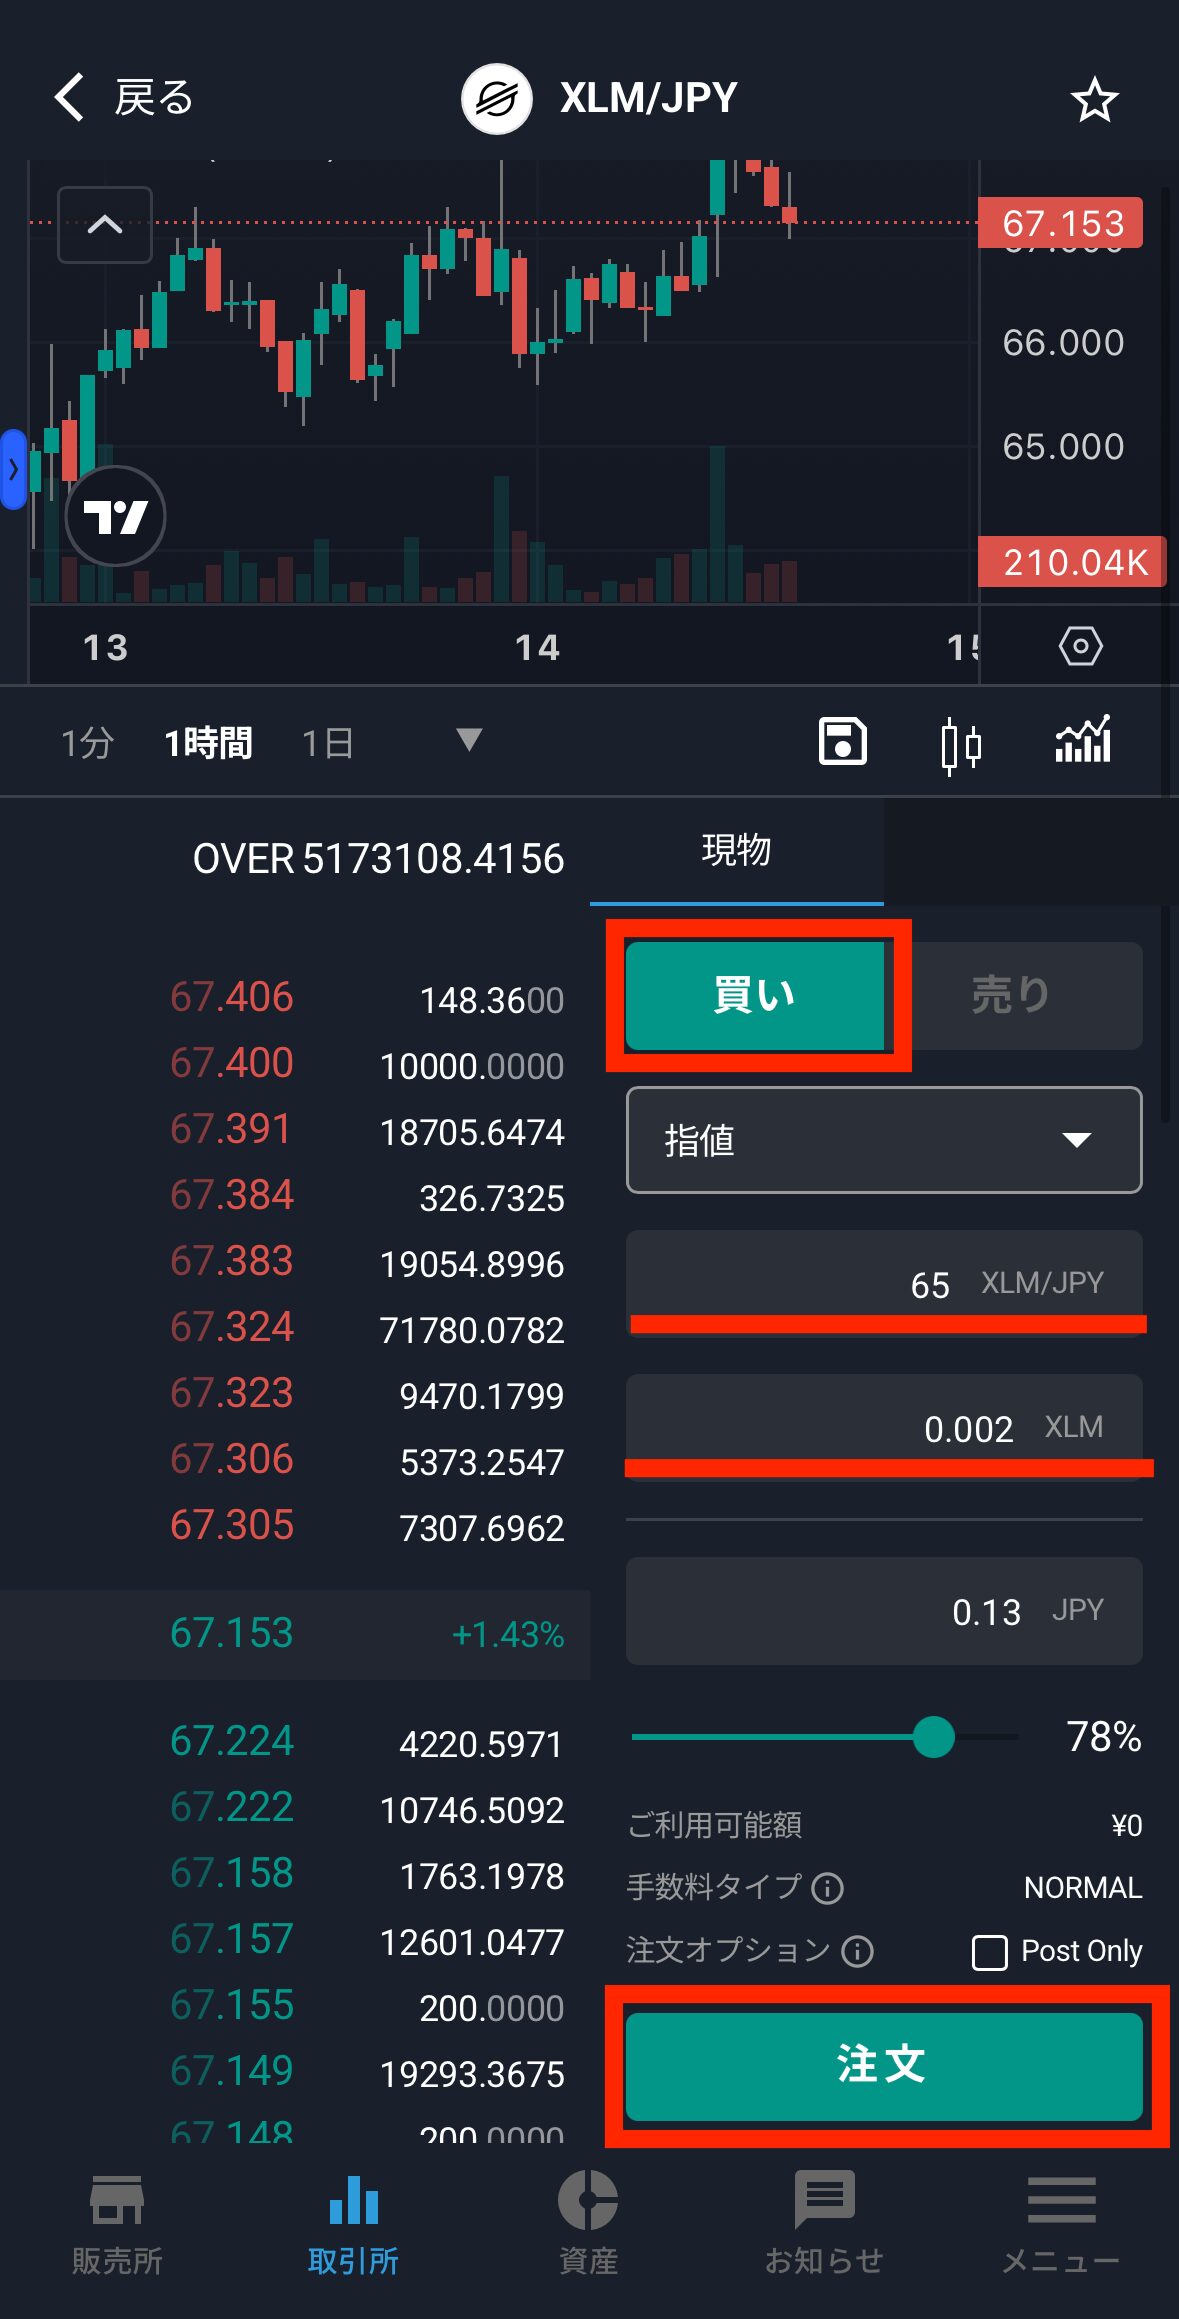The width and height of the screenshot is (1179, 2319).
Task: Select bid price 67.155
Action: pos(231,2006)
